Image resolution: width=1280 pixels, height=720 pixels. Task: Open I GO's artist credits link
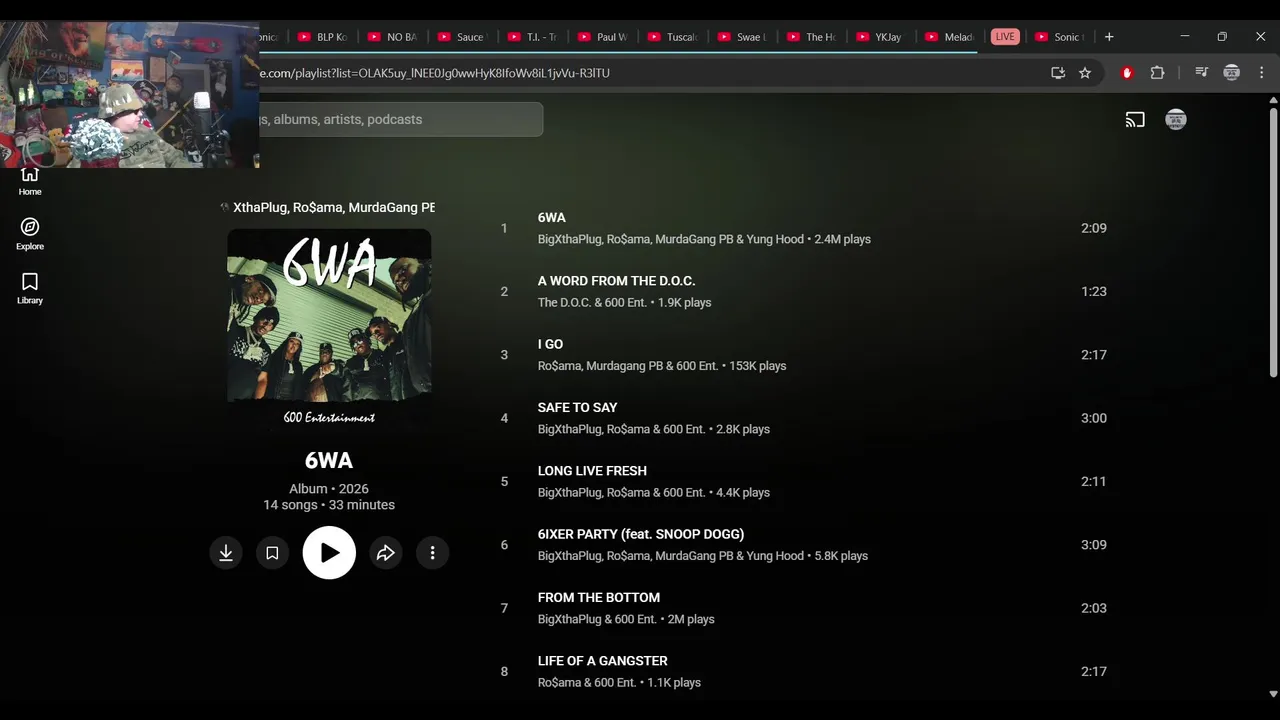click(628, 366)
